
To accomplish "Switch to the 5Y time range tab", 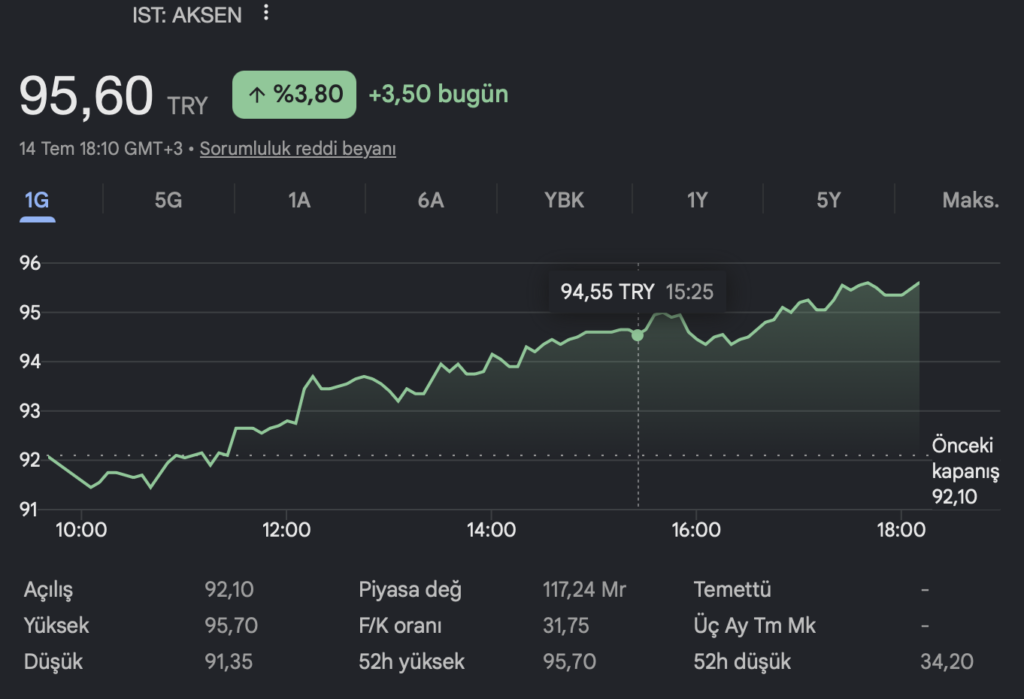I will 828,200.
